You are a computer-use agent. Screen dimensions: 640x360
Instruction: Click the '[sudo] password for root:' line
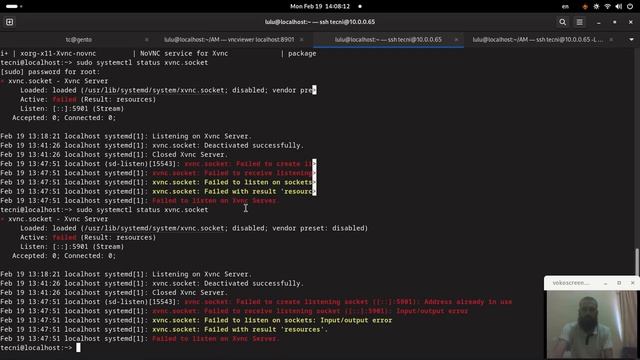(50, 72)
